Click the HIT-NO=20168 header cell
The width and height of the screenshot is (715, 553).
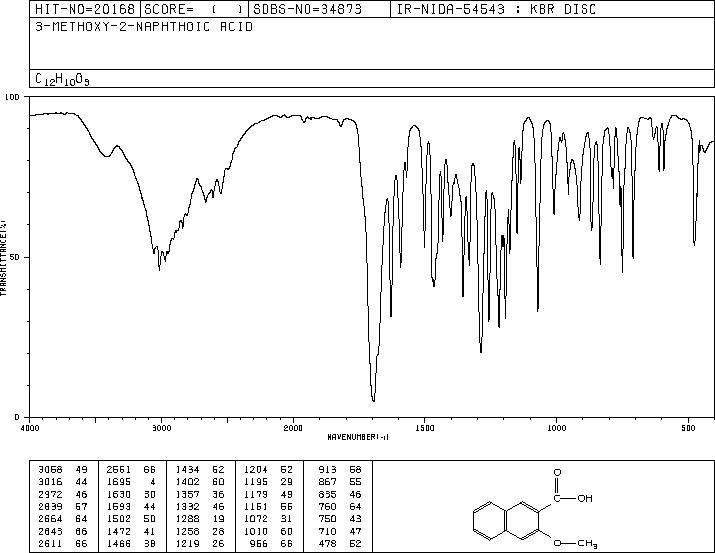(x=85, y=9)
